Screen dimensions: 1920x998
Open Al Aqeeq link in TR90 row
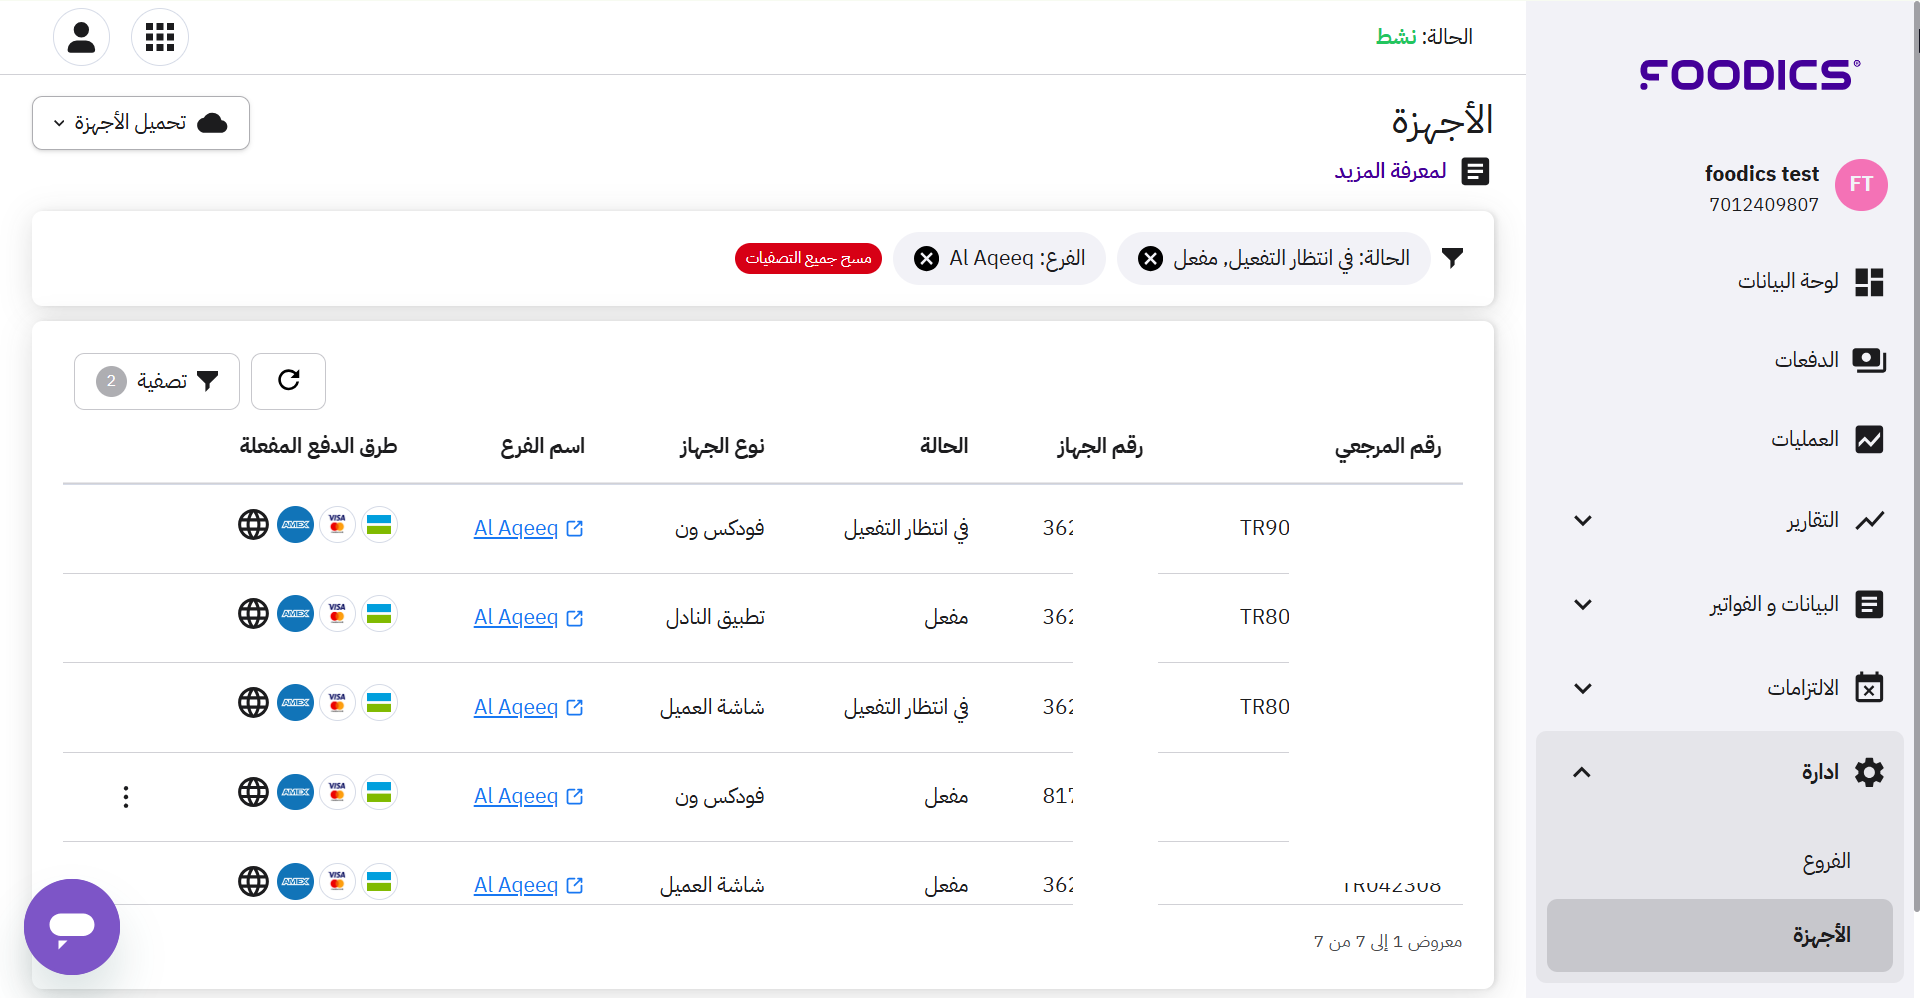[528, 528]
